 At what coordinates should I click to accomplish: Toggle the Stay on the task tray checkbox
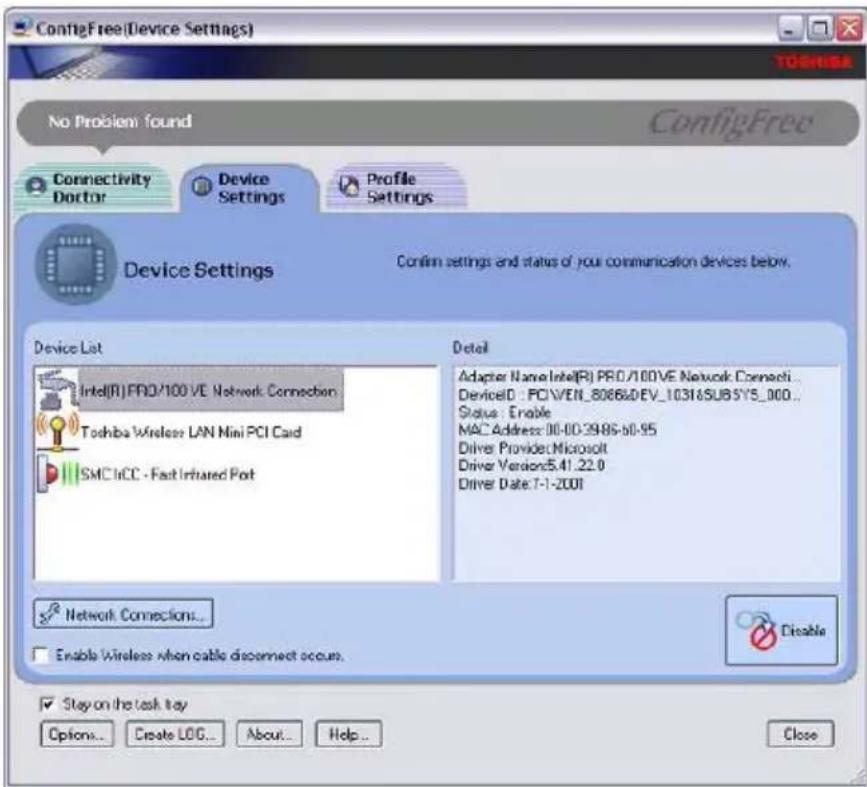coord(48,704)
